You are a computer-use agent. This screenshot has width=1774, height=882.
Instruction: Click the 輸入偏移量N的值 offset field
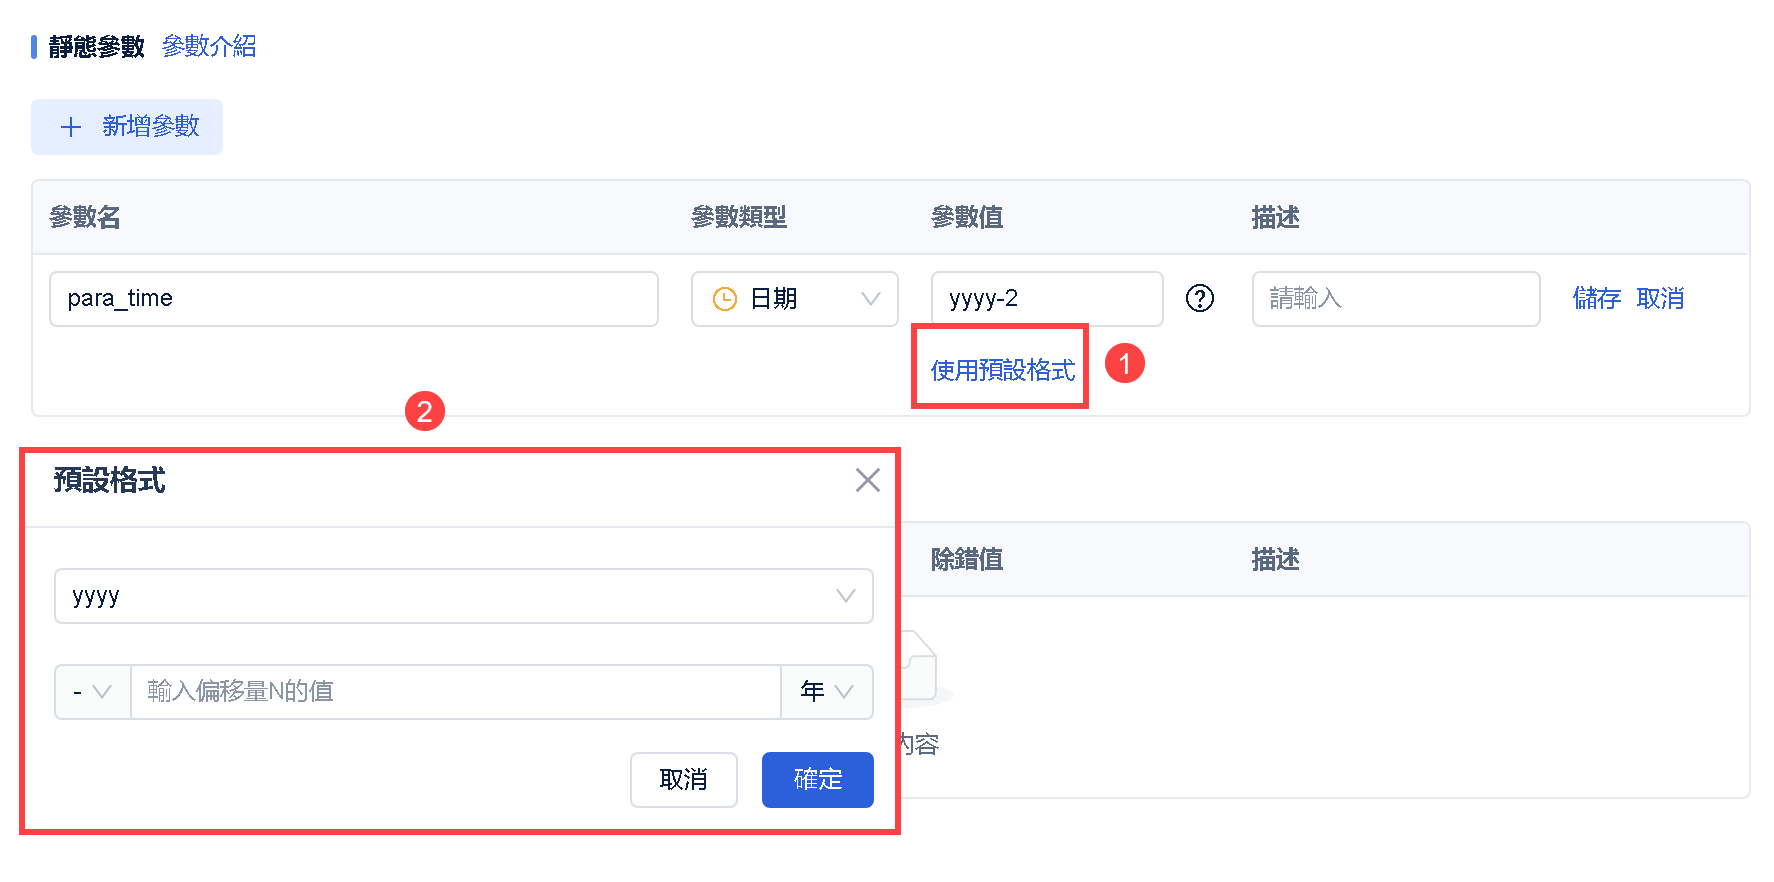tap(455, 692)
